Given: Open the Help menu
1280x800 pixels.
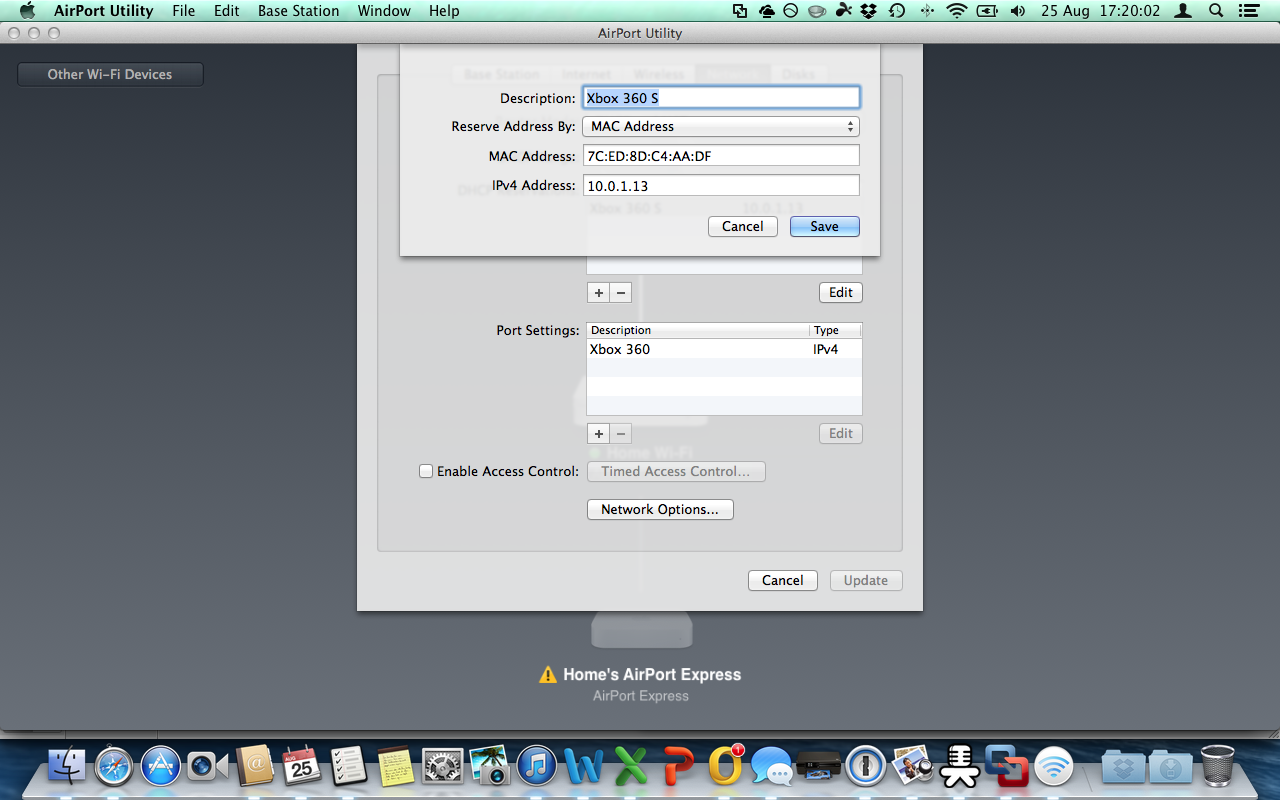Looking at the screenshot, I should click(444, 11).
